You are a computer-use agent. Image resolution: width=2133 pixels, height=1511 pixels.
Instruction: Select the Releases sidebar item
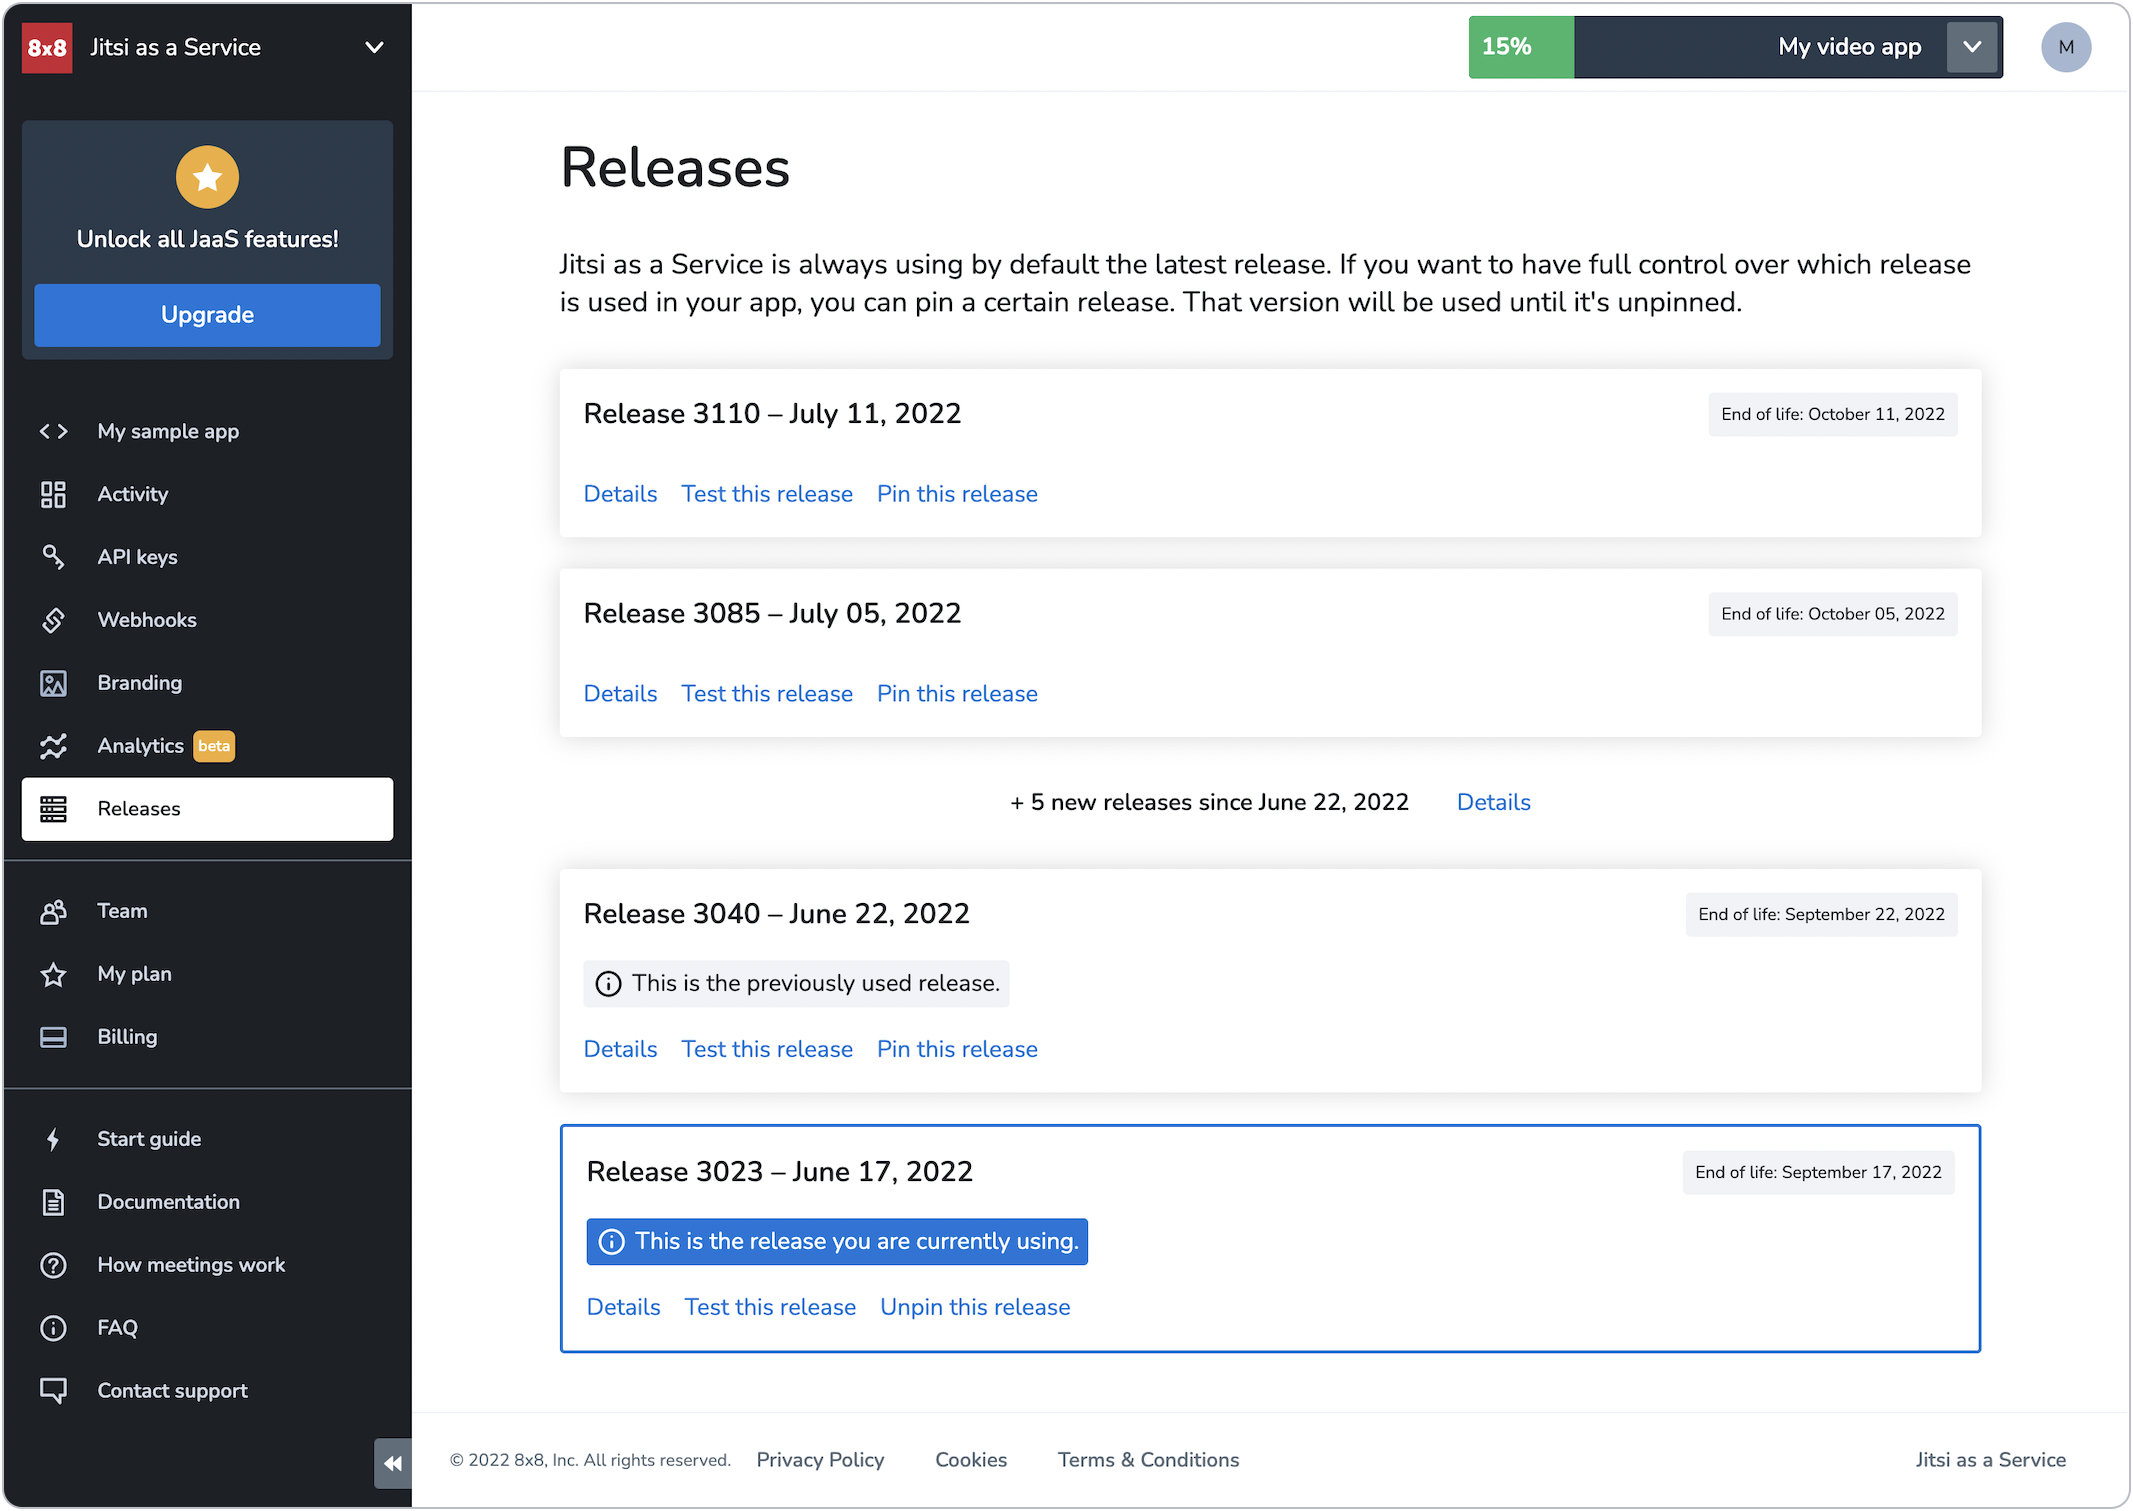207,809
